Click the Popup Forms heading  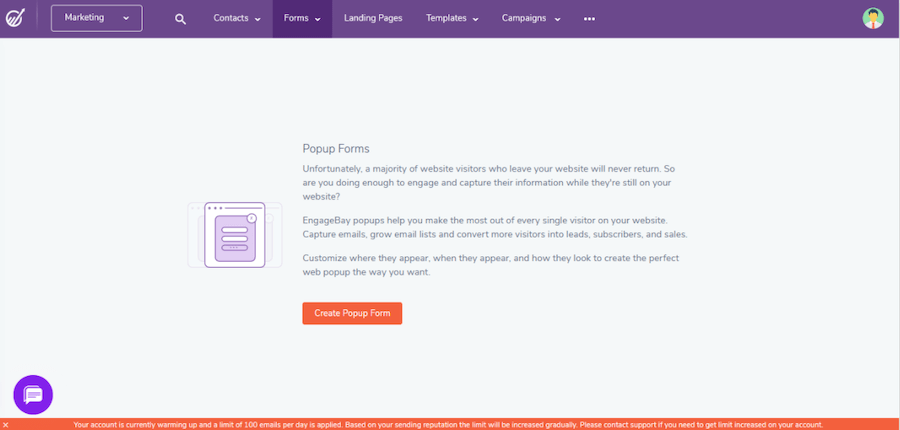click(x=336, y=149)
